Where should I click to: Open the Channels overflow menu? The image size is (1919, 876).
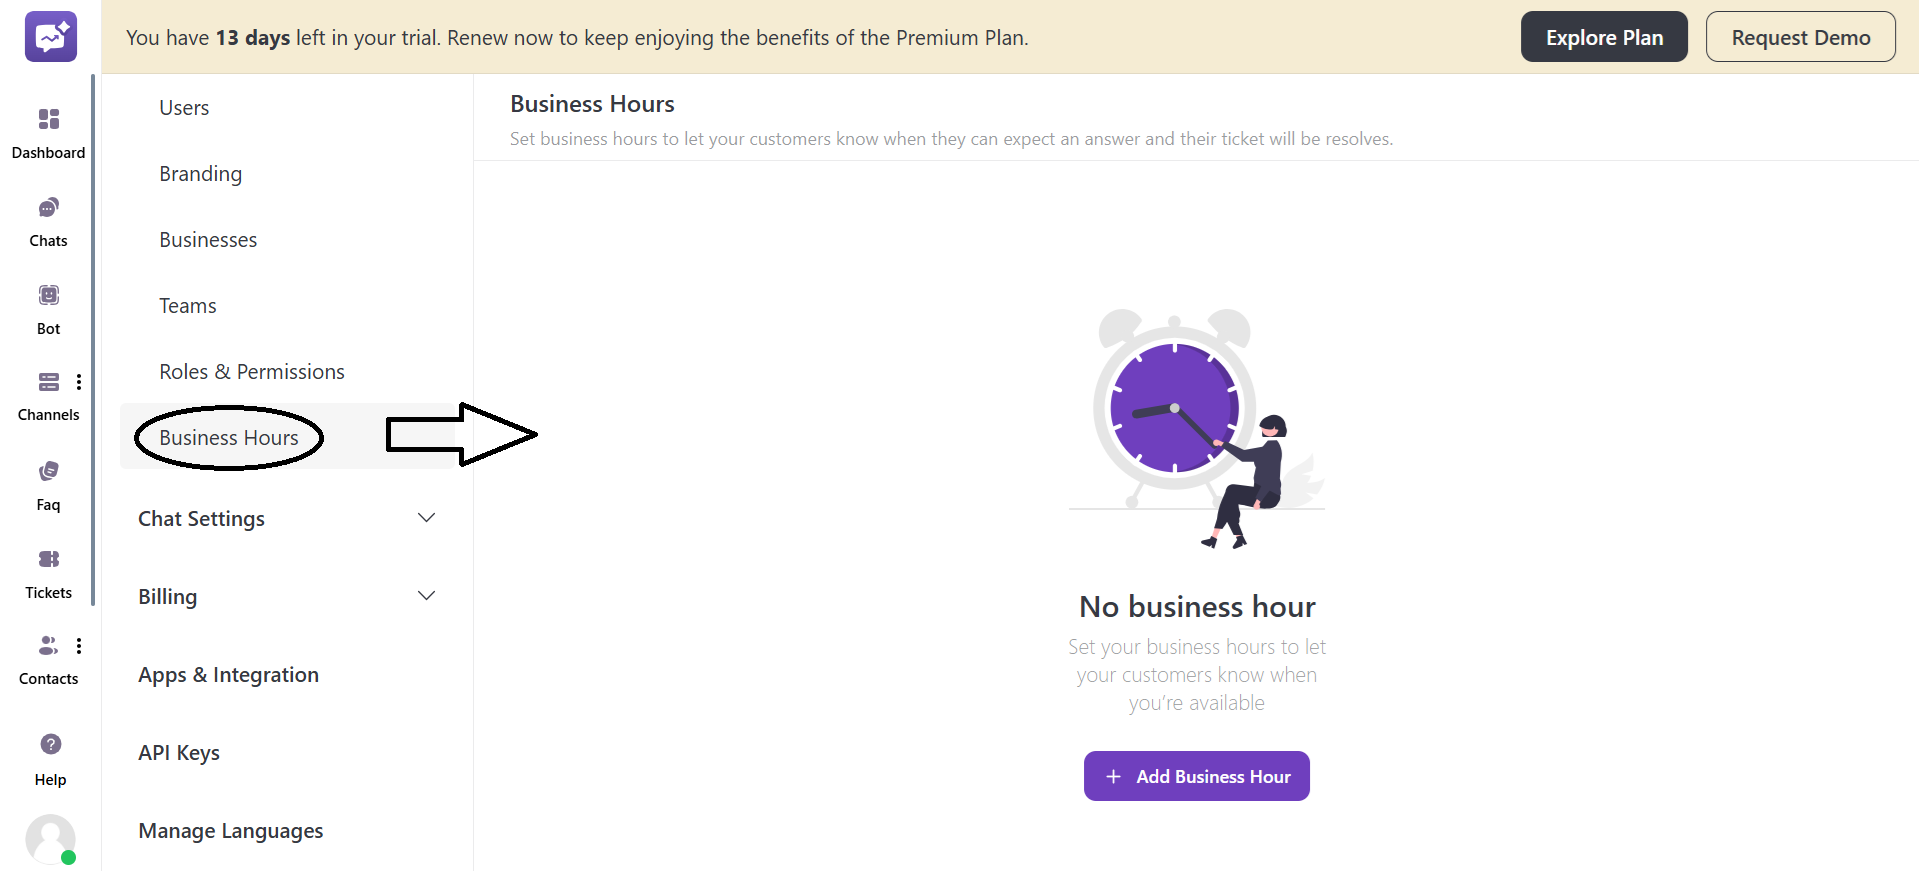click(x=79, y=382)
